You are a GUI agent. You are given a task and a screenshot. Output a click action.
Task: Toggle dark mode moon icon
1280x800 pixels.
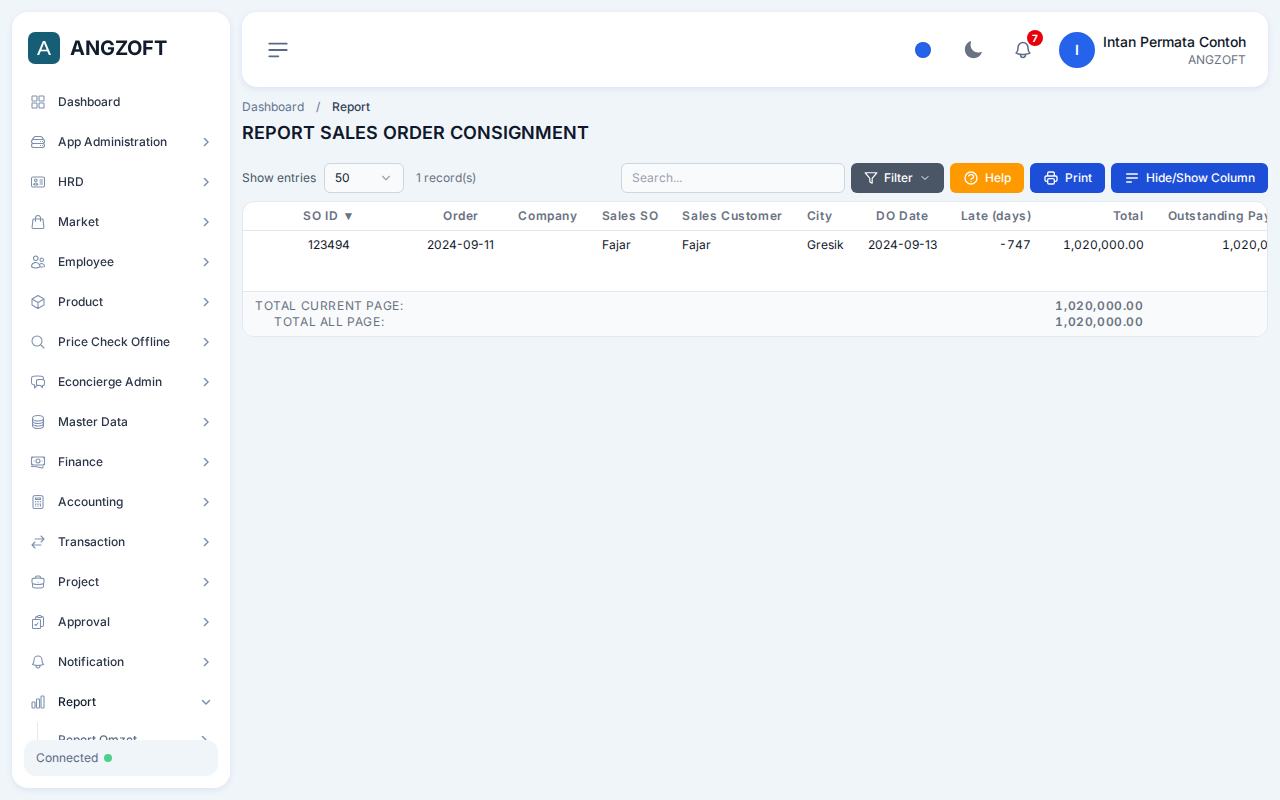pyautogui.click(x=973, y=50)
